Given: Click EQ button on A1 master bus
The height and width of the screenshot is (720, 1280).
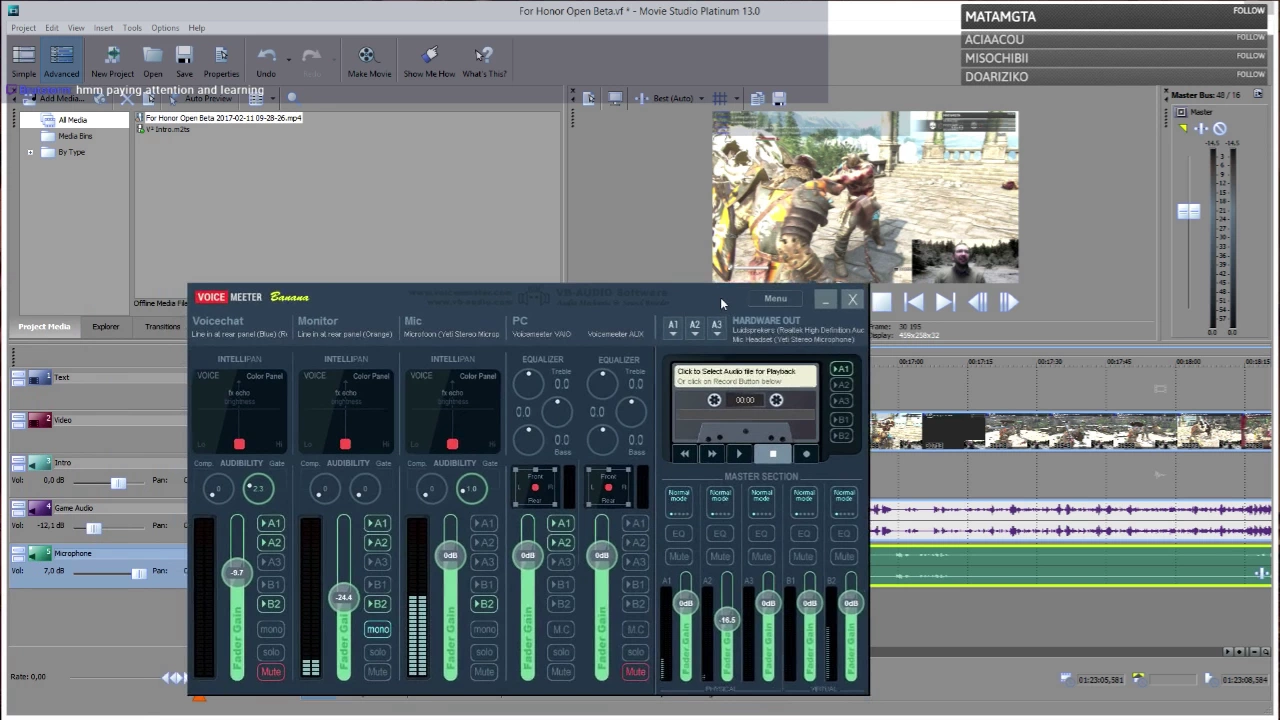Looking at the screenshot, I should [x=679, y=534].
